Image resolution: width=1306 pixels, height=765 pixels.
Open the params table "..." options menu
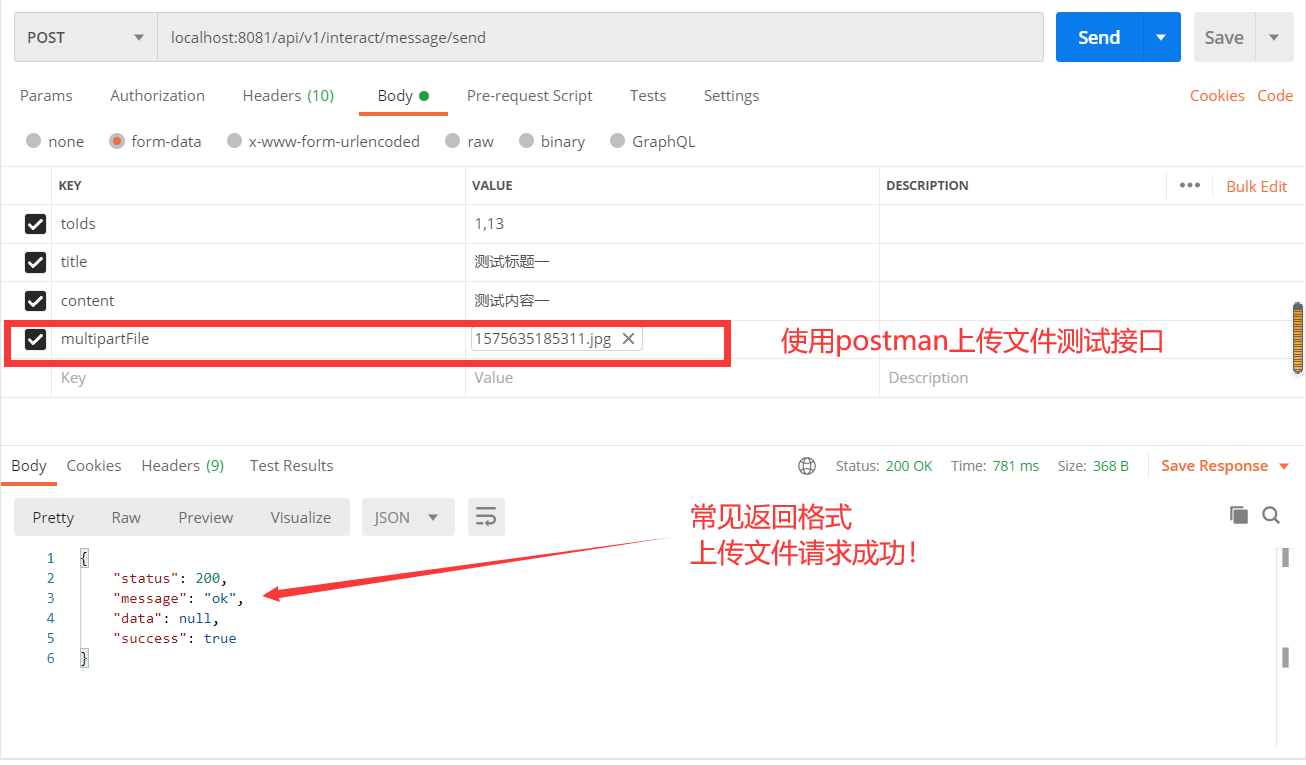[1190, 185]
